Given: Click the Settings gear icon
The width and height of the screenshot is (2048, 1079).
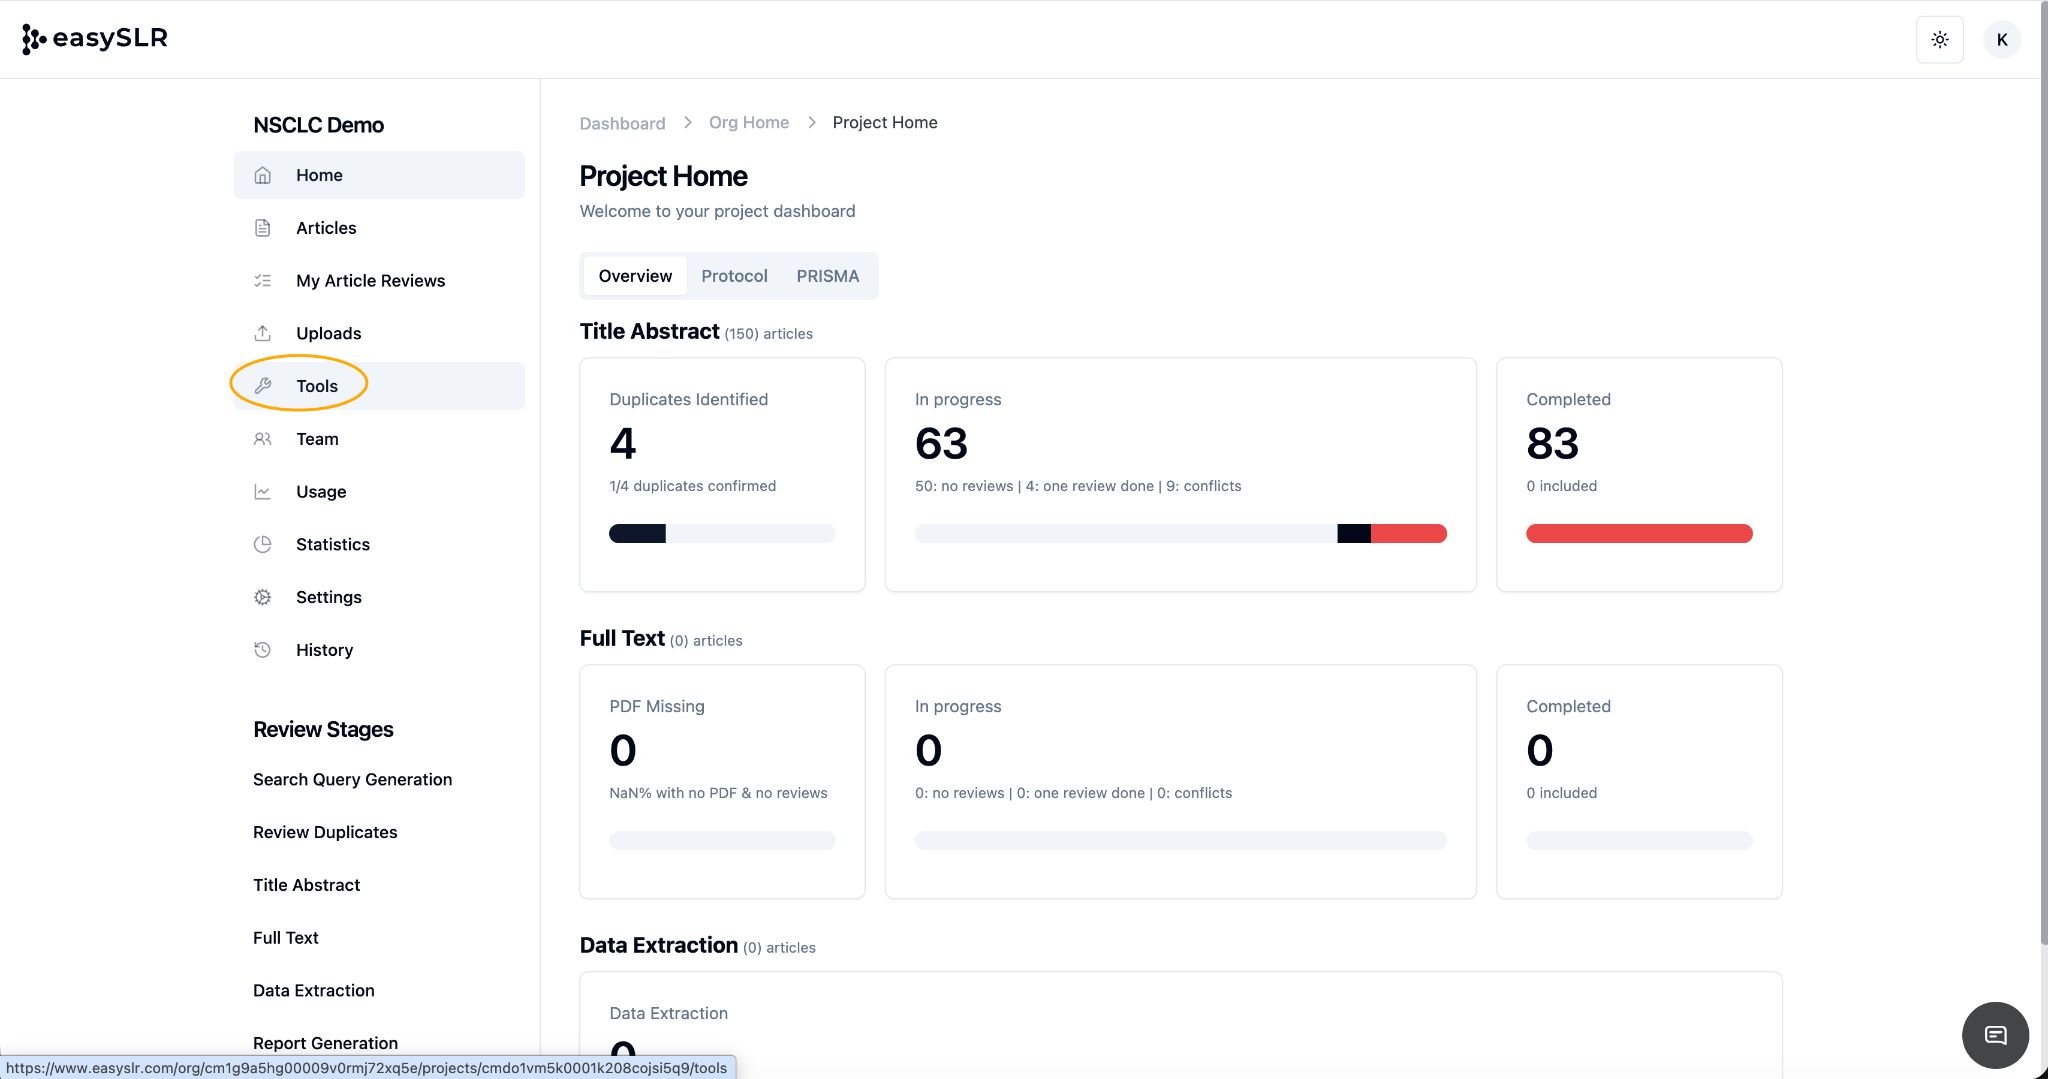Looking at the screenshot, I should click(263, 597).
